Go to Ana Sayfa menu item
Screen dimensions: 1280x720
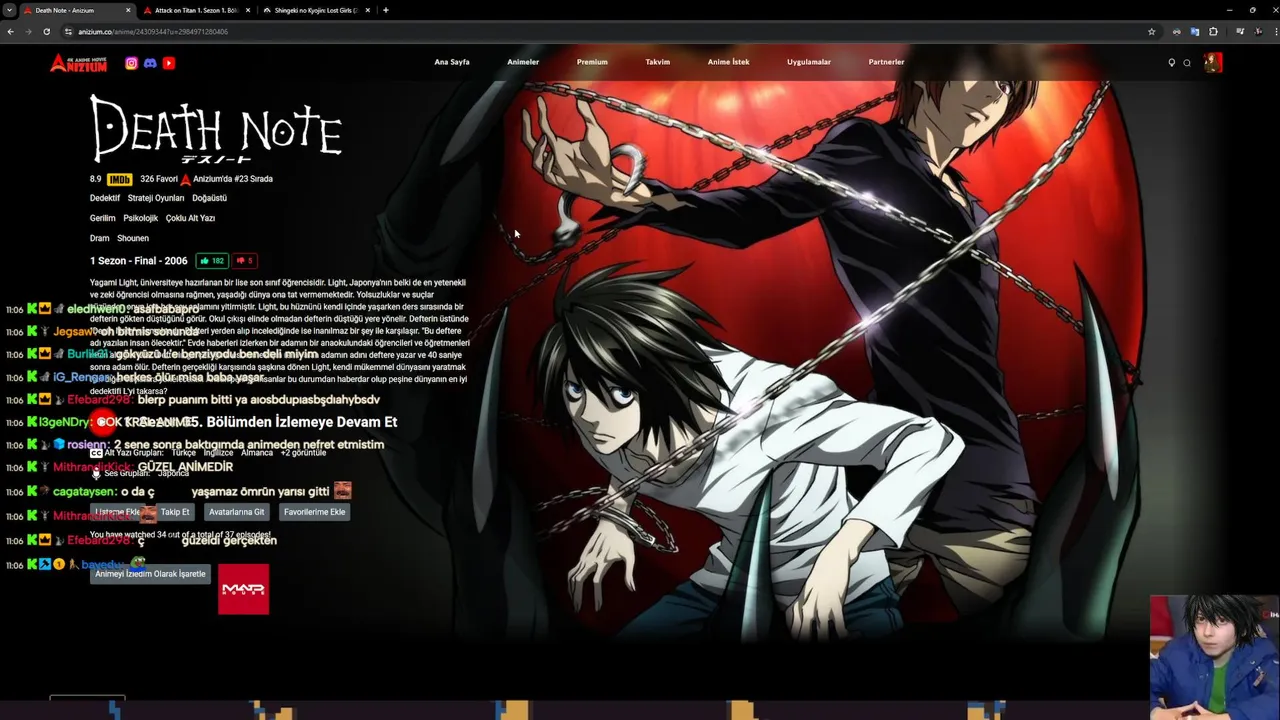click(x=452, y=62)
